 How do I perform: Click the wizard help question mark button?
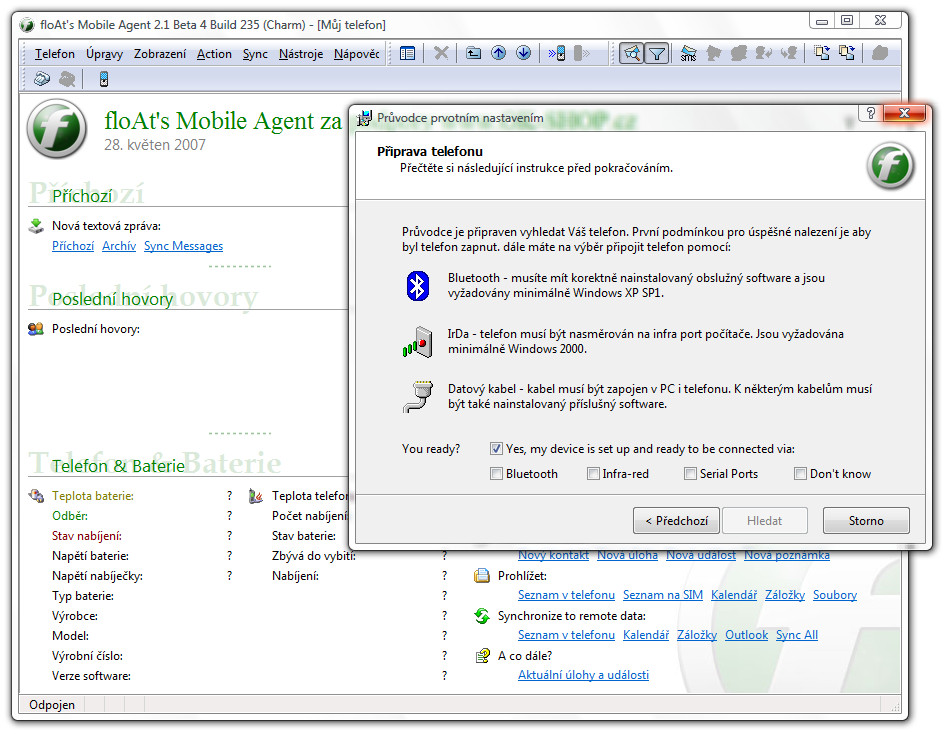tap(870, 113)
